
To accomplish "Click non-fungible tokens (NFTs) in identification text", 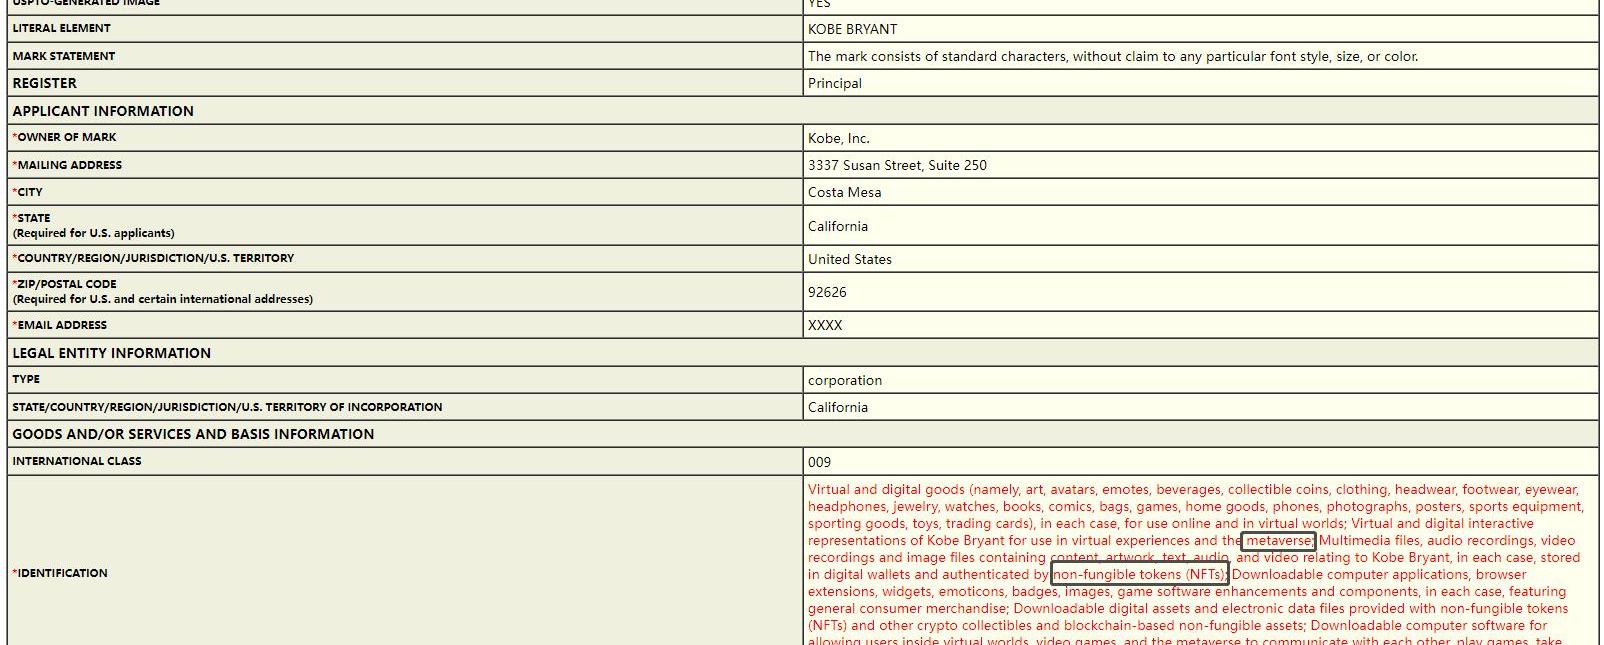I will click(x=1140, y=575).
